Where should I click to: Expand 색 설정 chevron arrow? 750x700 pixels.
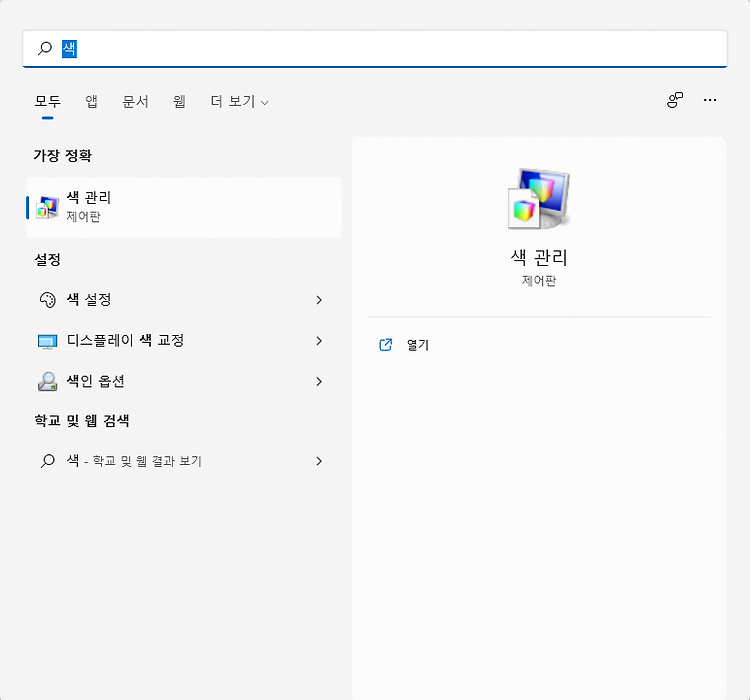(x=319, y=300)
